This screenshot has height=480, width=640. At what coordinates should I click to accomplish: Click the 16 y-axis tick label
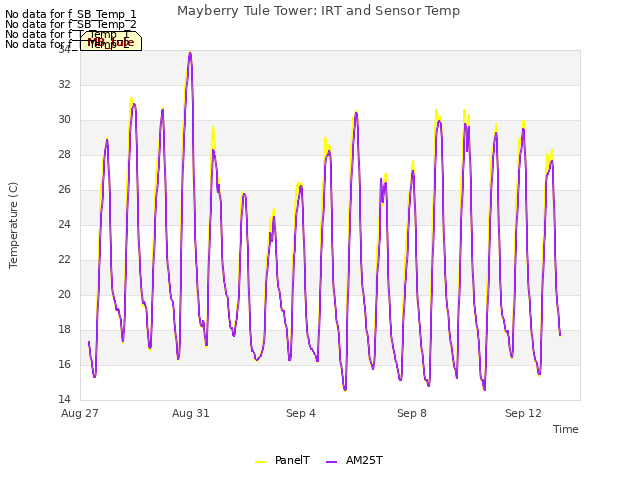[x=64, y=364]
